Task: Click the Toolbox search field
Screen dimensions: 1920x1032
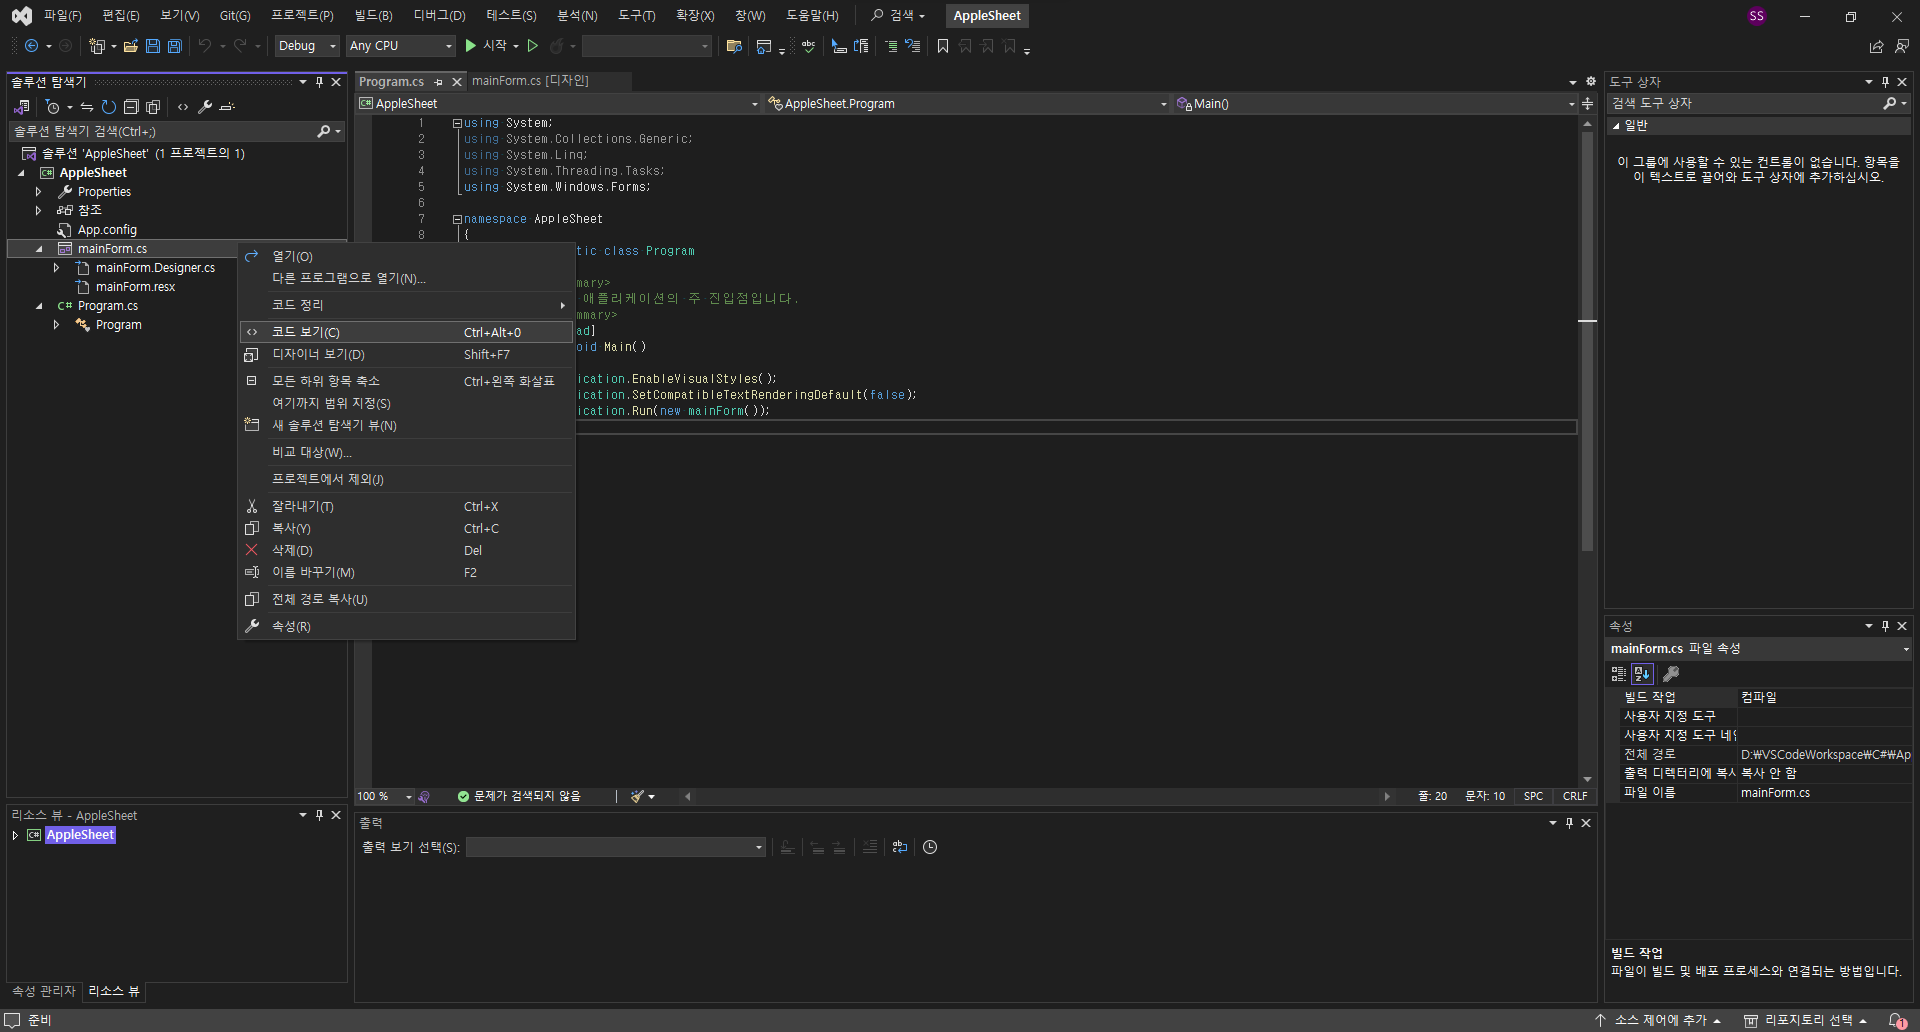Action: point(1758,103)
